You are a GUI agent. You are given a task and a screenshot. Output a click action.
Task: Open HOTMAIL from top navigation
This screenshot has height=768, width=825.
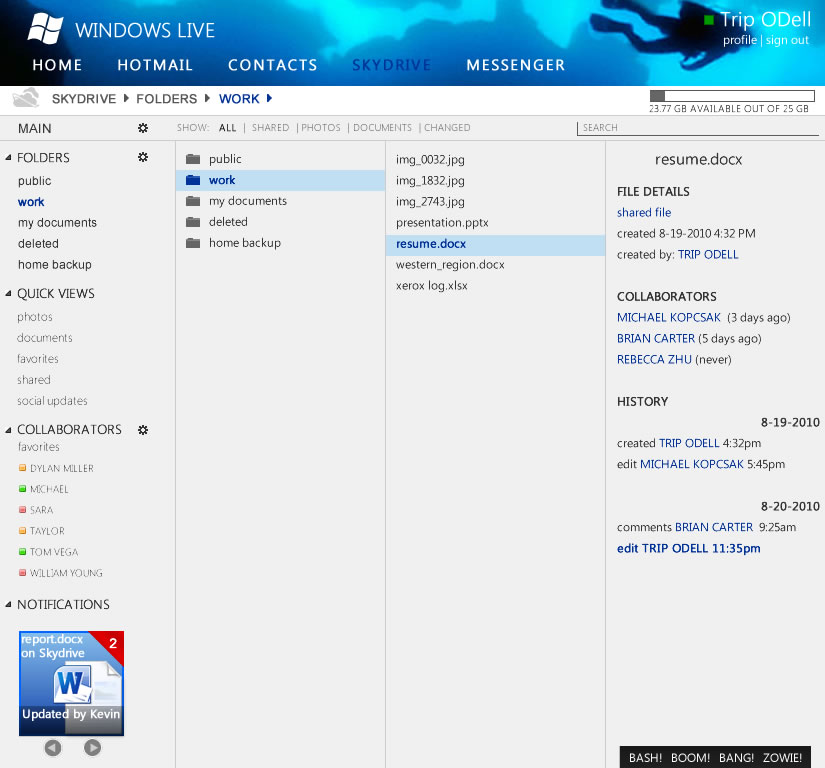[x=155, y=65]
